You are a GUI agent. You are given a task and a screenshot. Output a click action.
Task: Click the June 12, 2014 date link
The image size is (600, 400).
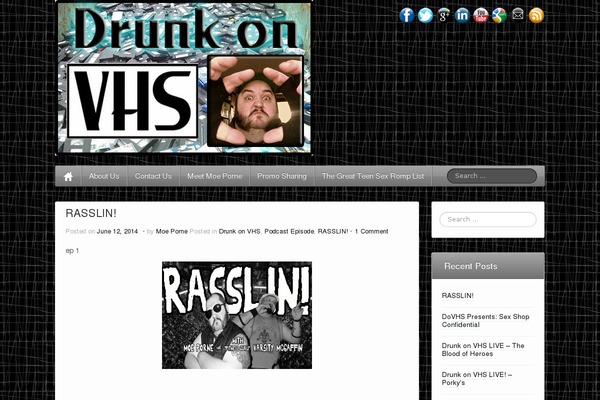click(x=117, y=231)
